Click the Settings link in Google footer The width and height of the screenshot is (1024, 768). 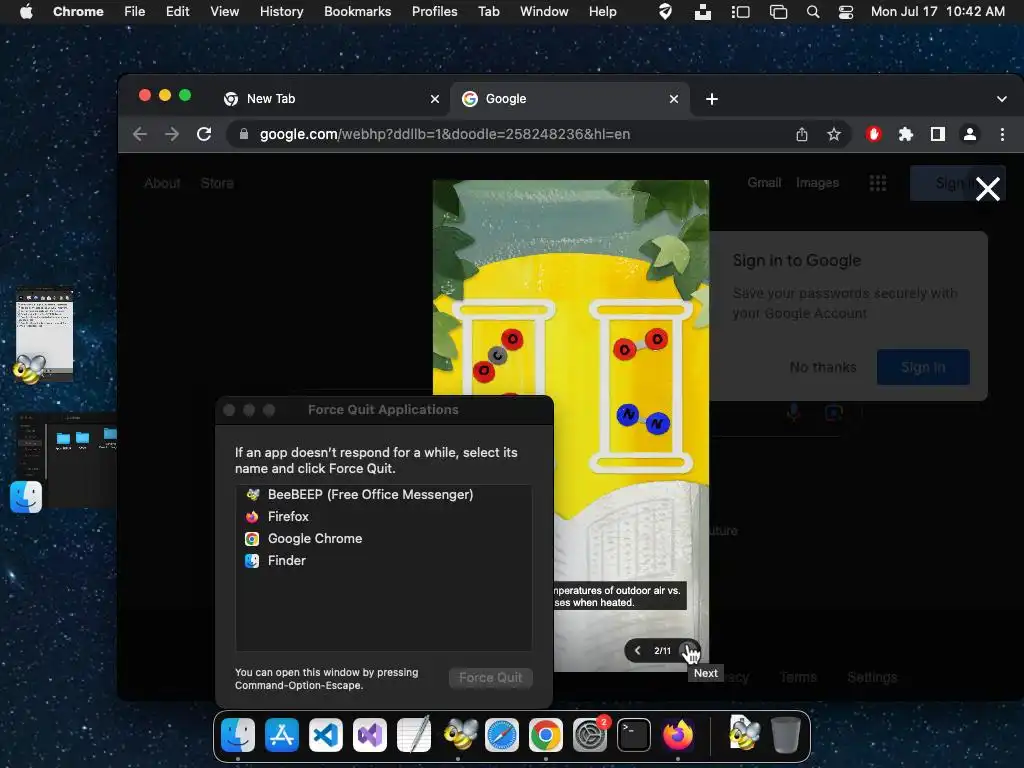click(872, 677)
